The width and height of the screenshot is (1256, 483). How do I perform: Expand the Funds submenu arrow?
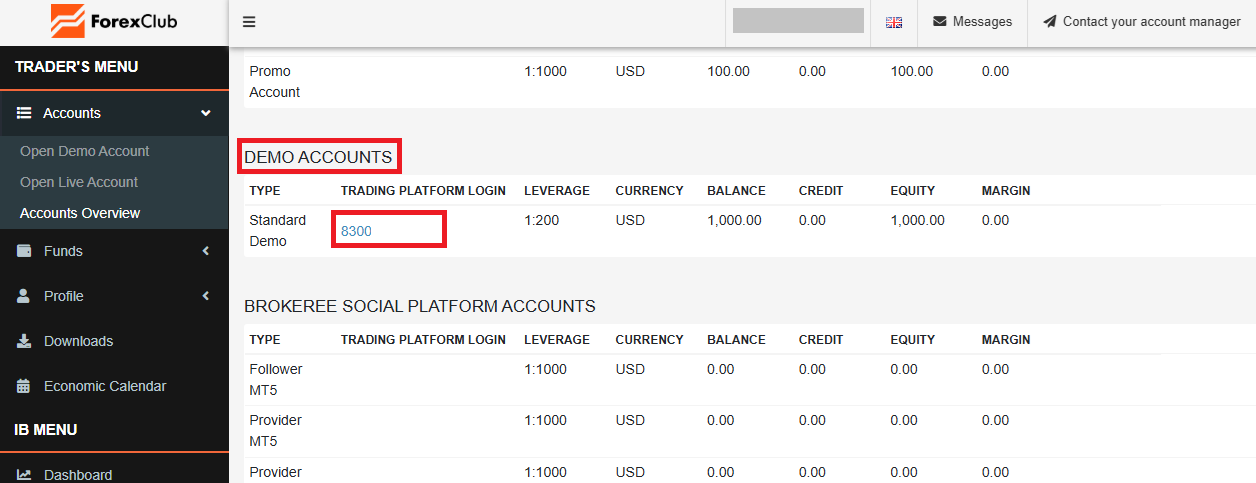pyautogui.click(x=206, y=251)
